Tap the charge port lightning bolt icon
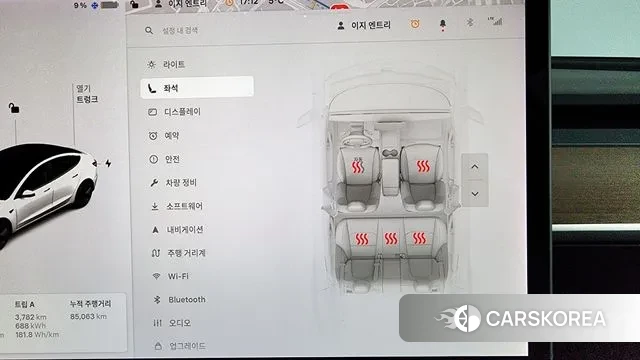The image size is (640, 360). [108, 163]
